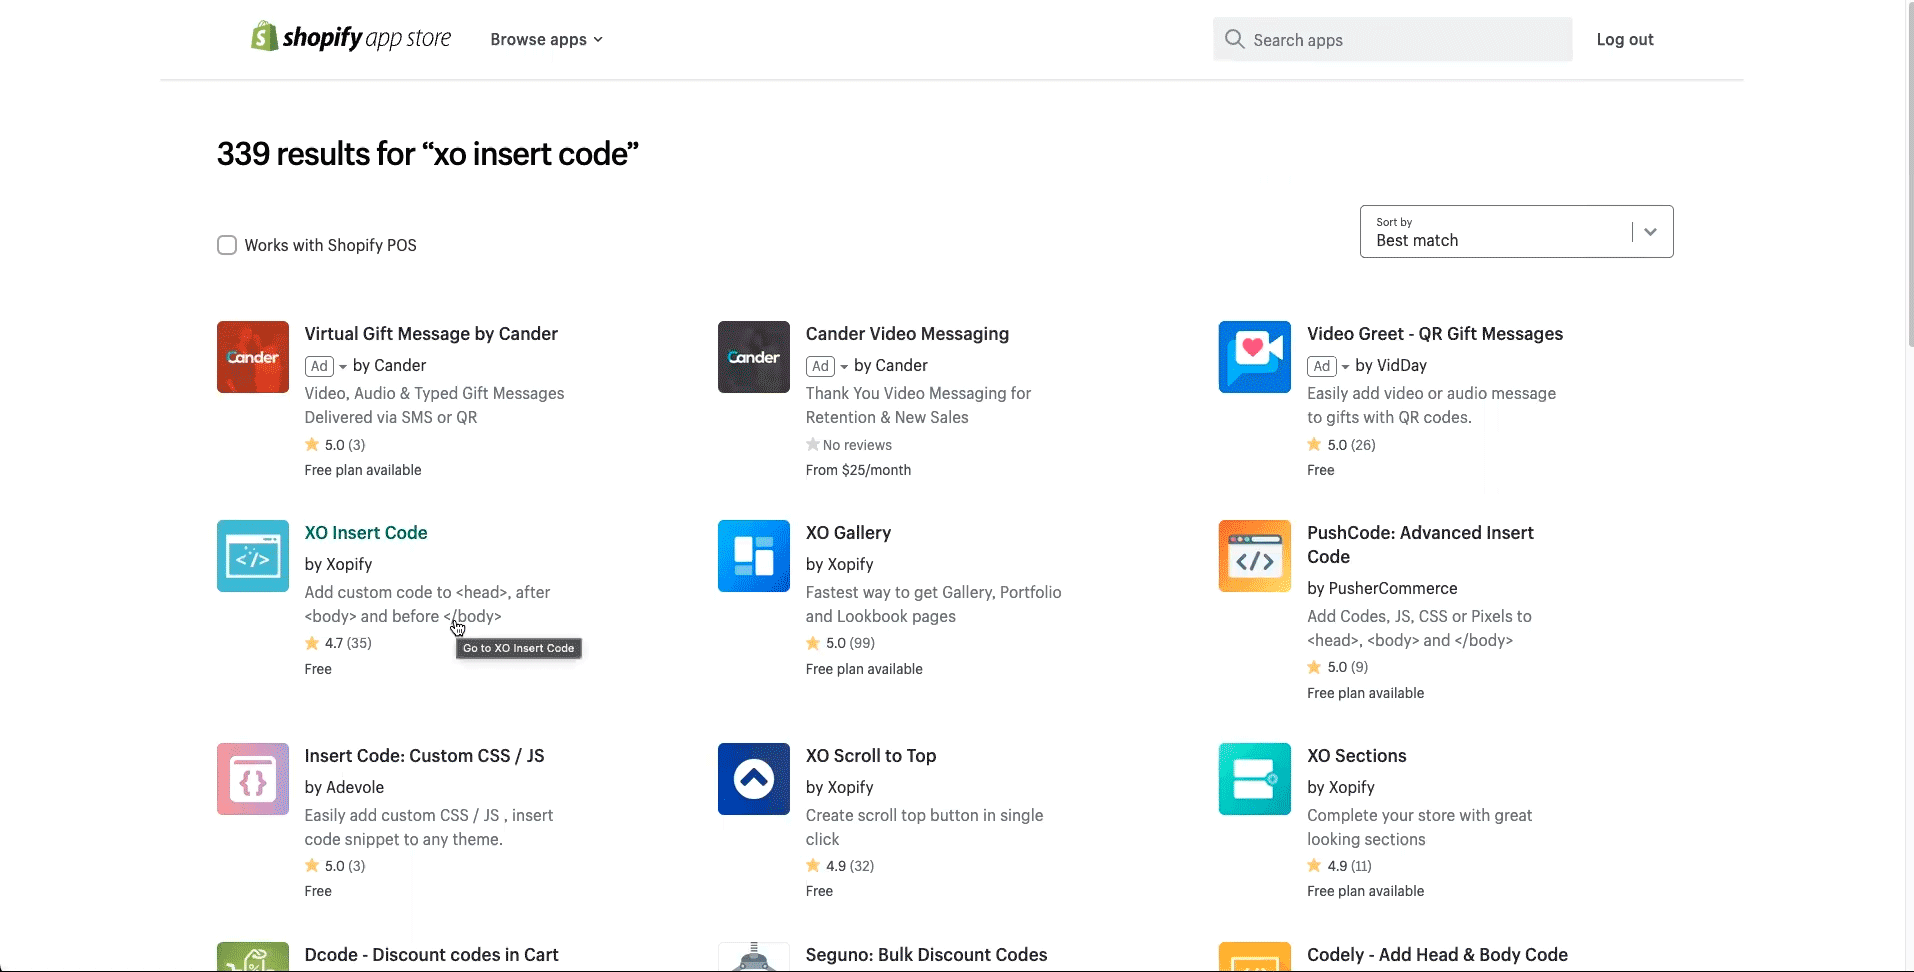Open the XO Gallery title link
1914x972 pixels.
tap(848, 532)
